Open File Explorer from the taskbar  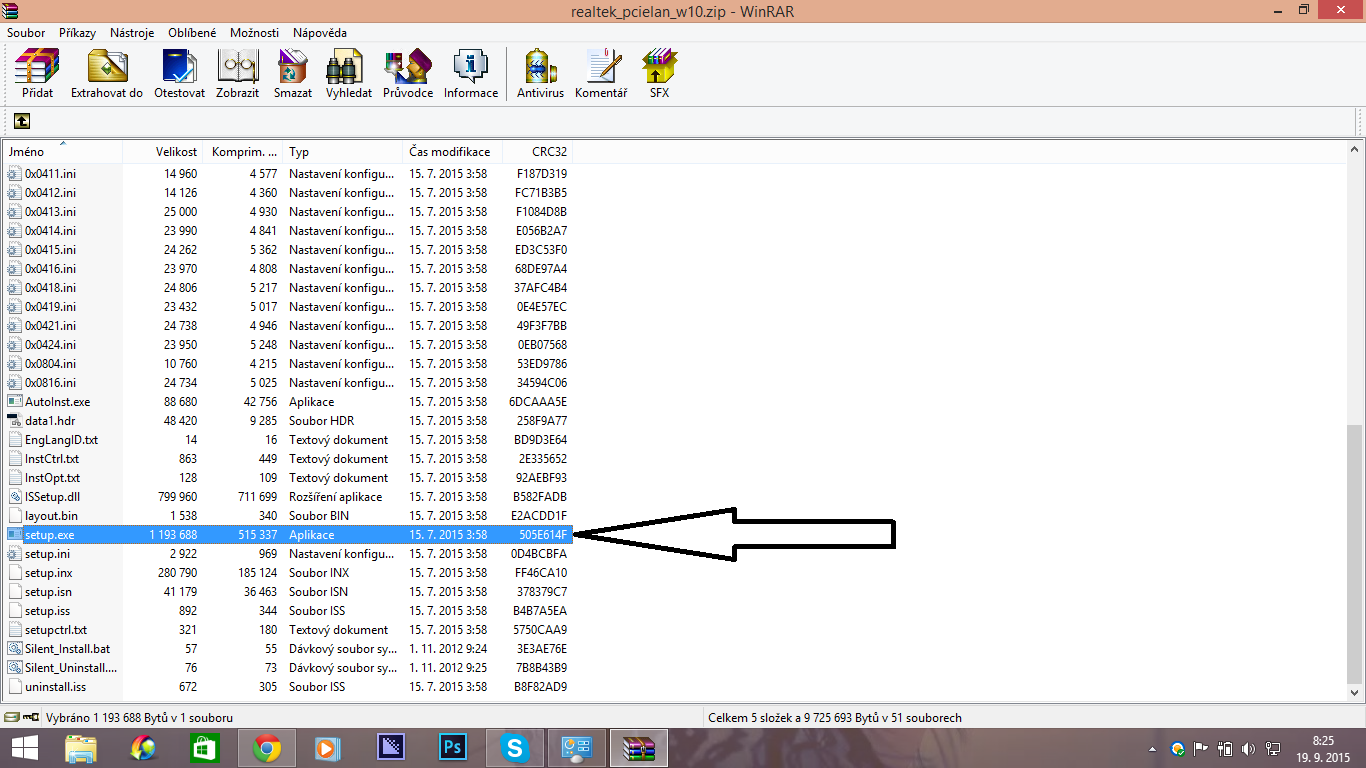(x=82, y=748)
